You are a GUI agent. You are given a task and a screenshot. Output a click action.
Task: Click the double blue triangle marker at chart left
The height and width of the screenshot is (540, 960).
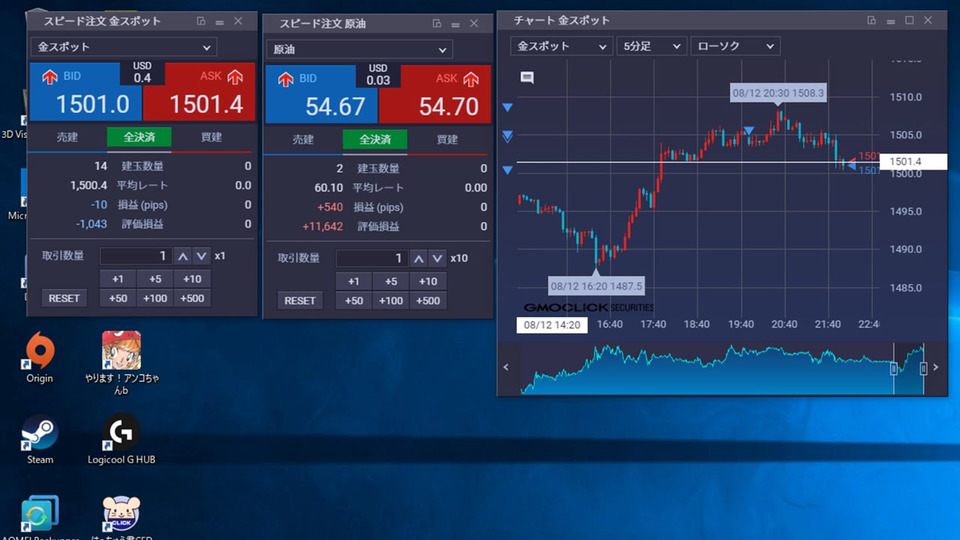pos(508,136)
